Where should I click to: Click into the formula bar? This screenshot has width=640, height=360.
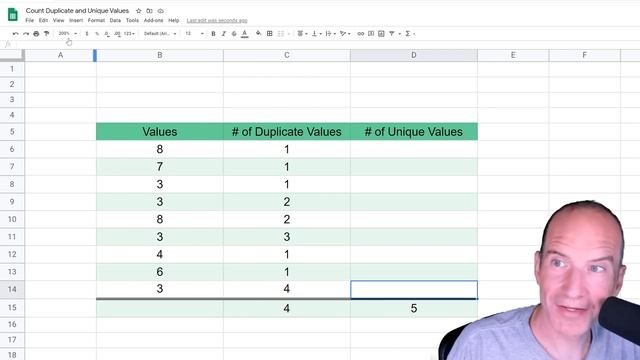tap(327, 44)
